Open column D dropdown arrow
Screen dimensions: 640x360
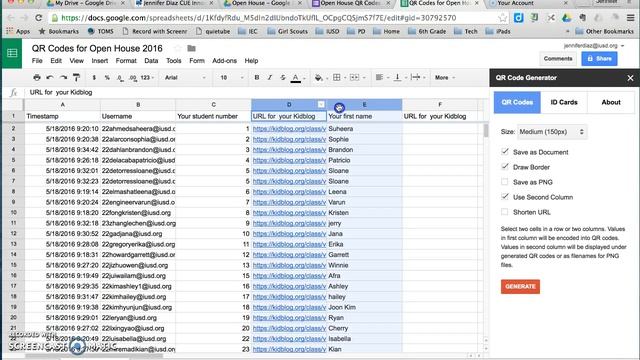(x=321, y=104)
